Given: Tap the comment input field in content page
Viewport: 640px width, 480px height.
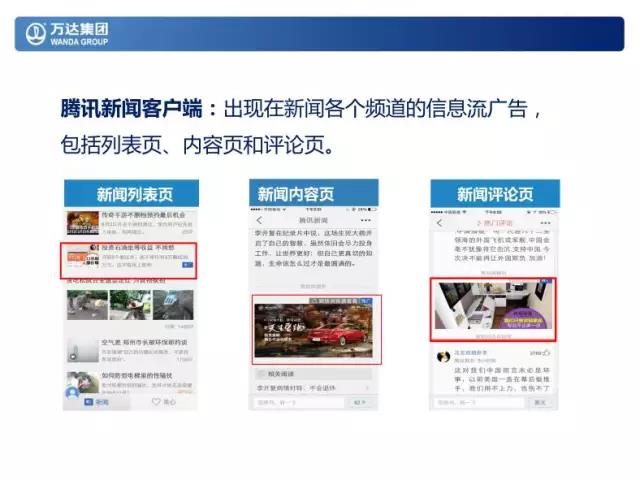Looking at the screenshot, I should [x=299, y=403].
